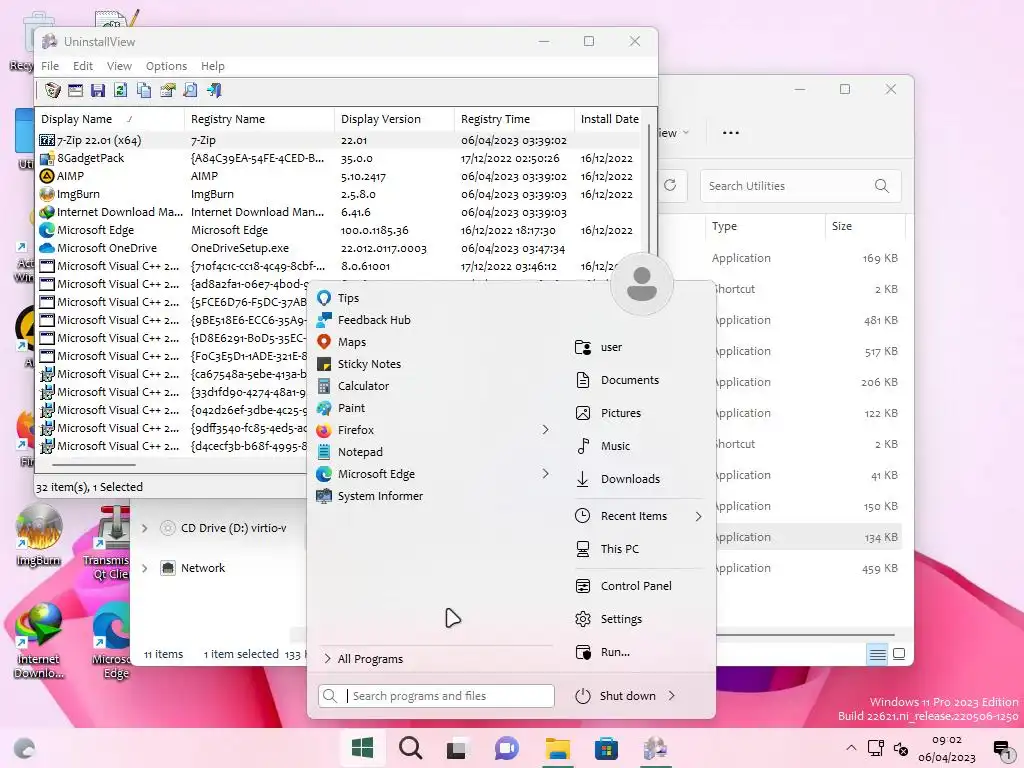Open This PC from the Start menu
The width and height of the screenshot is (1024, 768).
(639, 549)
